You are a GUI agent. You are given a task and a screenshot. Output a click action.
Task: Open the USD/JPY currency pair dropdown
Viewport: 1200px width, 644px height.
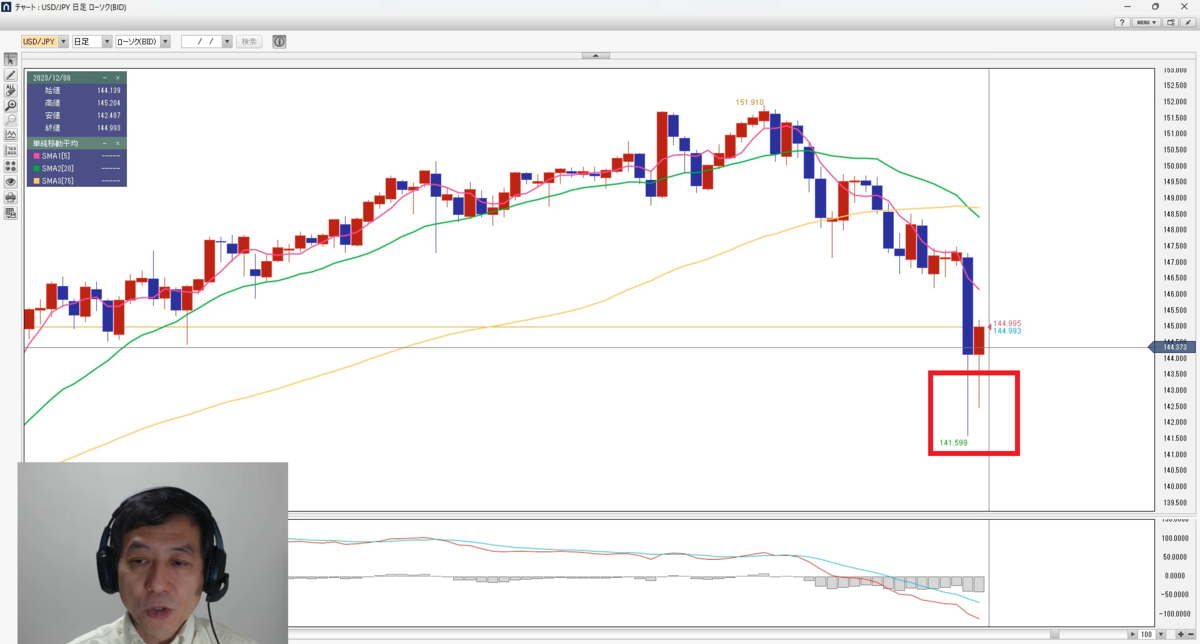tap(63, 42)
